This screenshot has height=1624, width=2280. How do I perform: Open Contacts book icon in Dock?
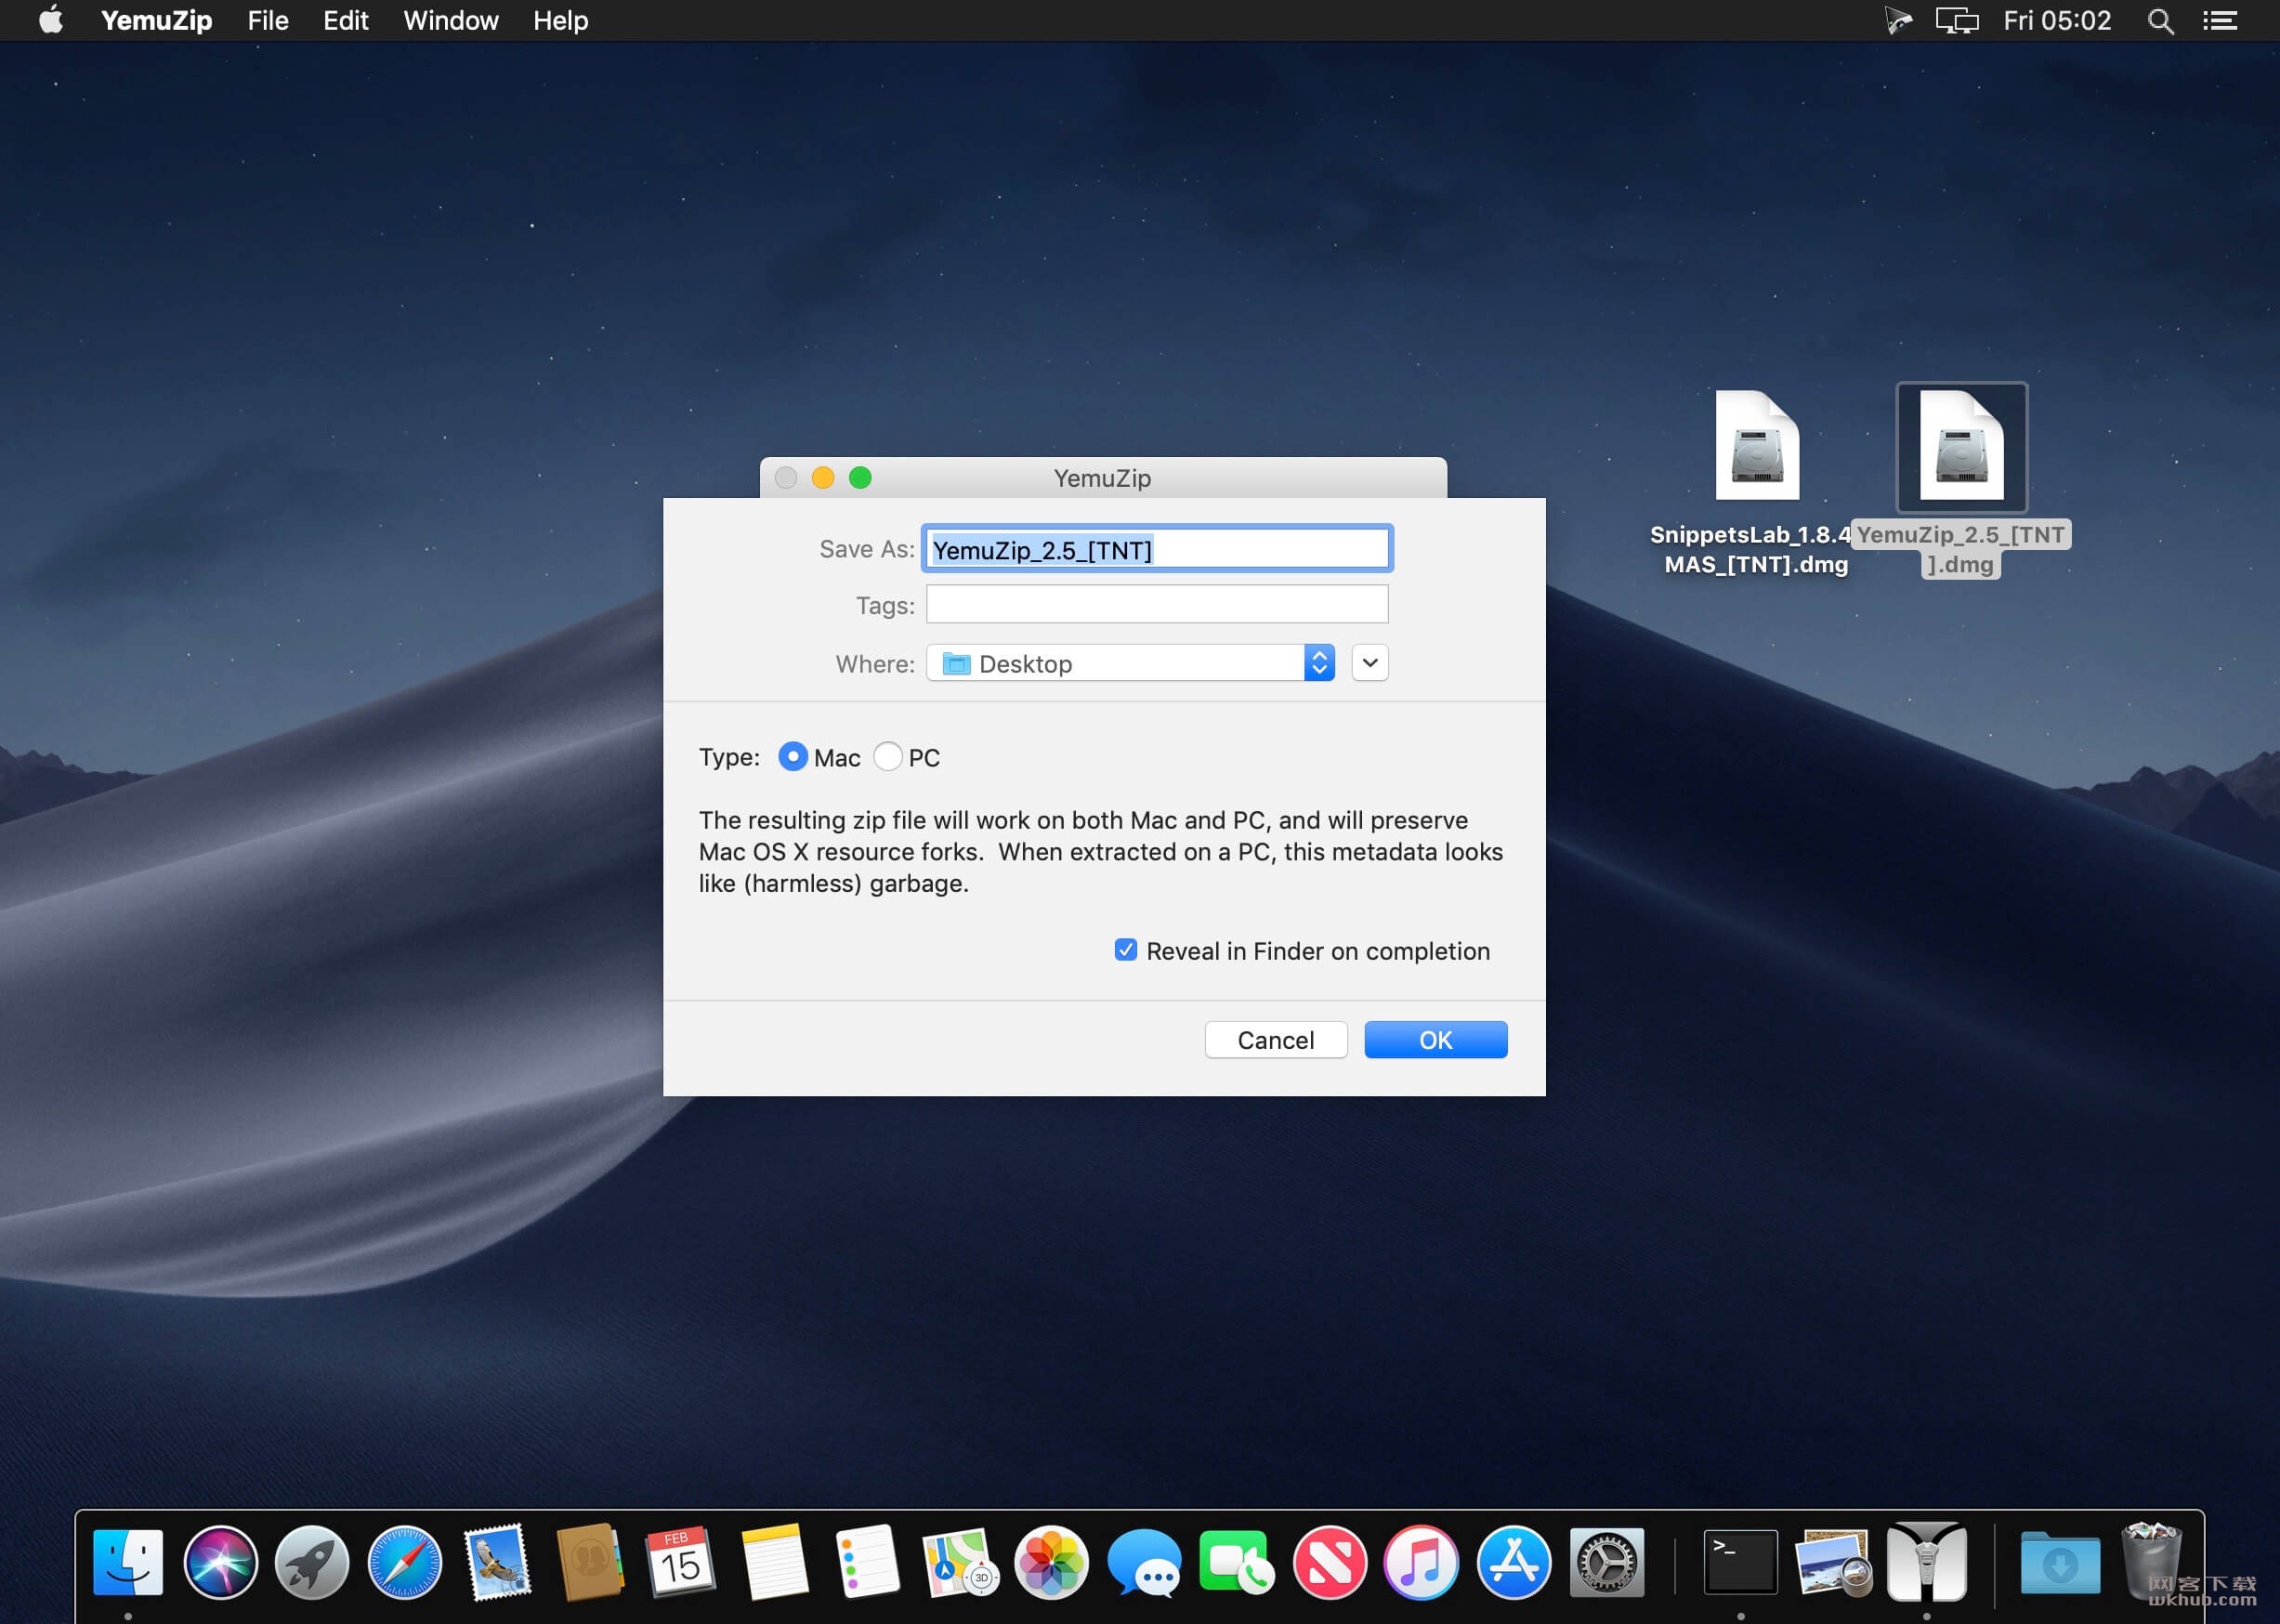click(x=589, y=1562)
